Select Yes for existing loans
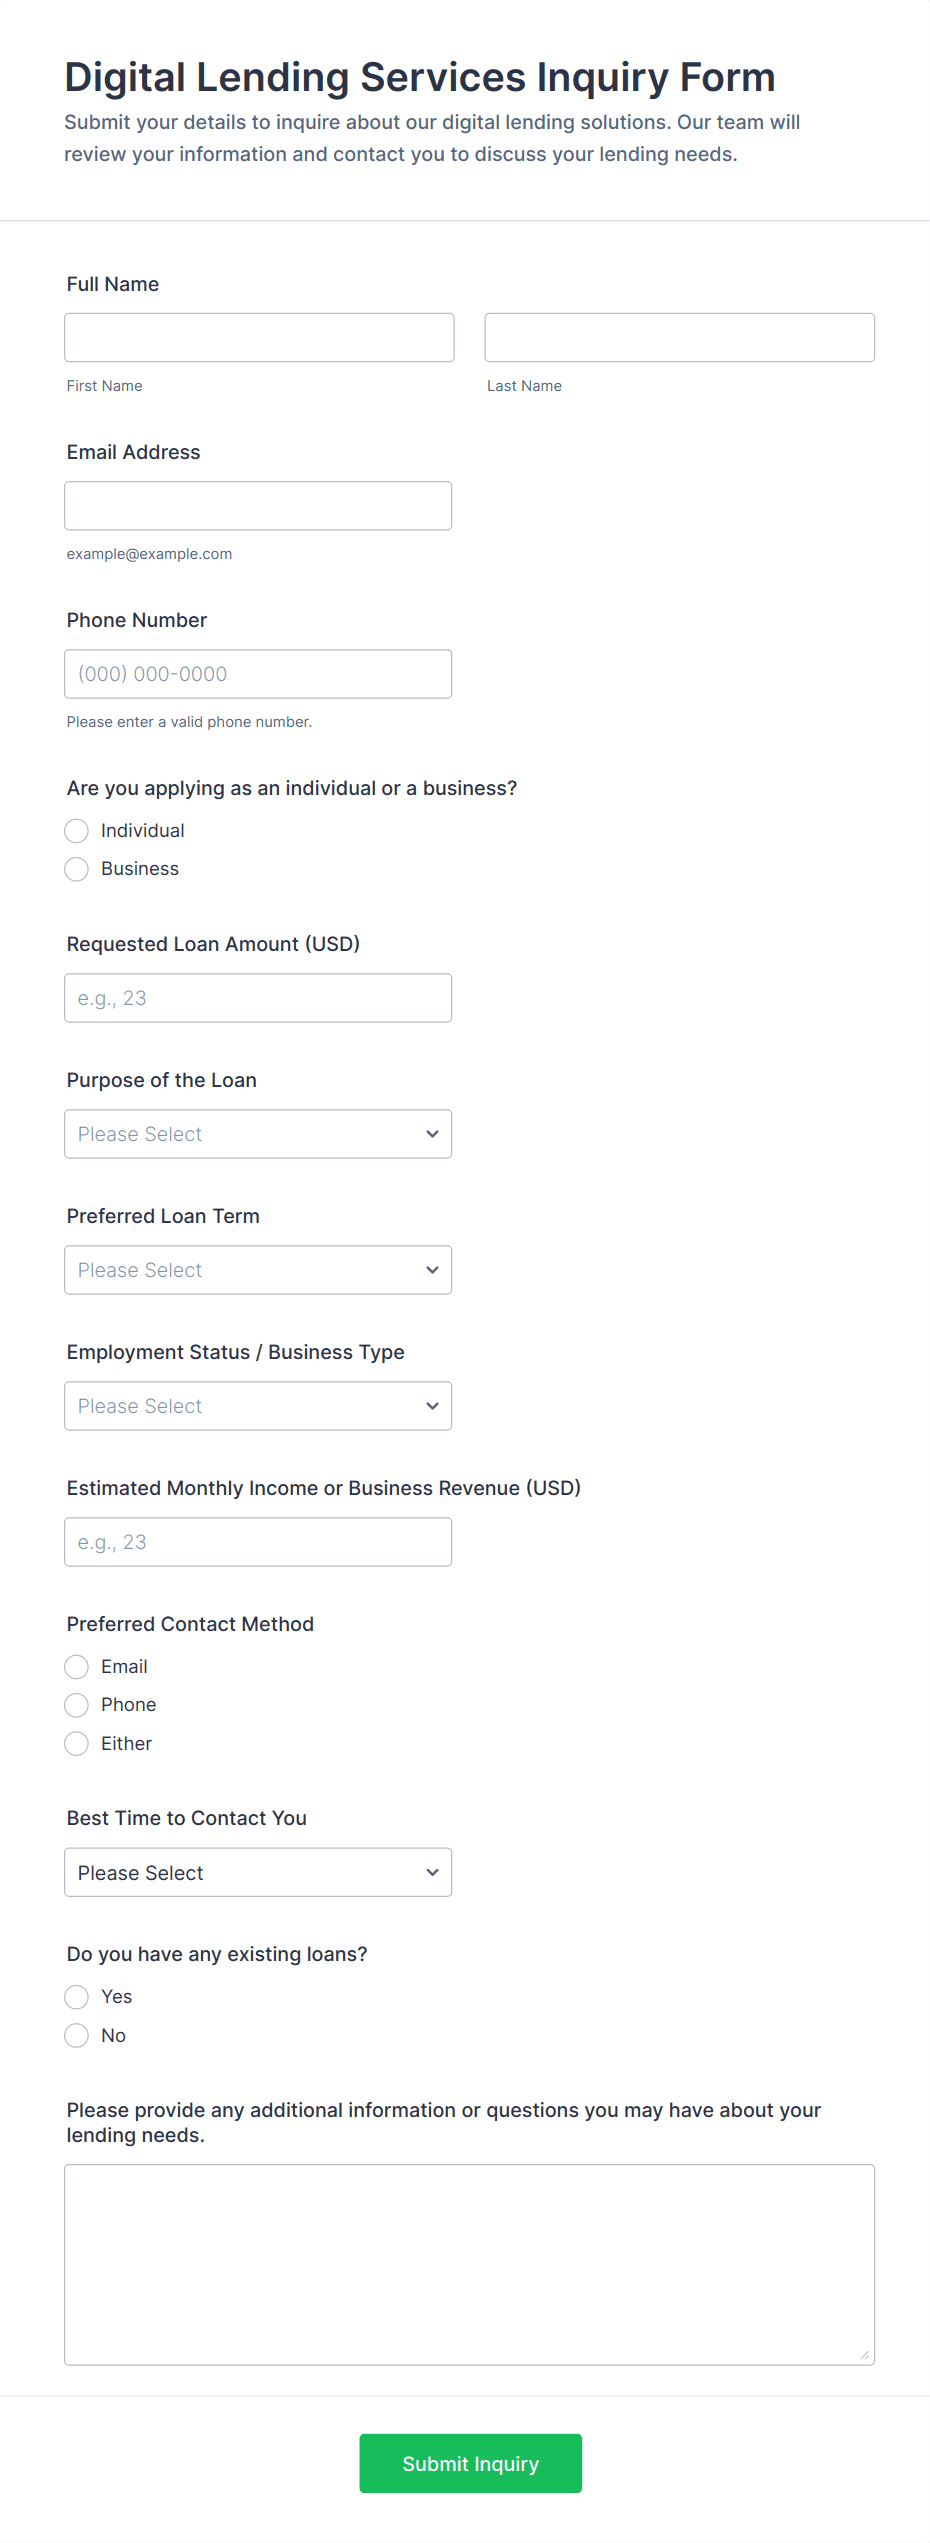This screenshot has height=2543, width=930. point(77,1997)
